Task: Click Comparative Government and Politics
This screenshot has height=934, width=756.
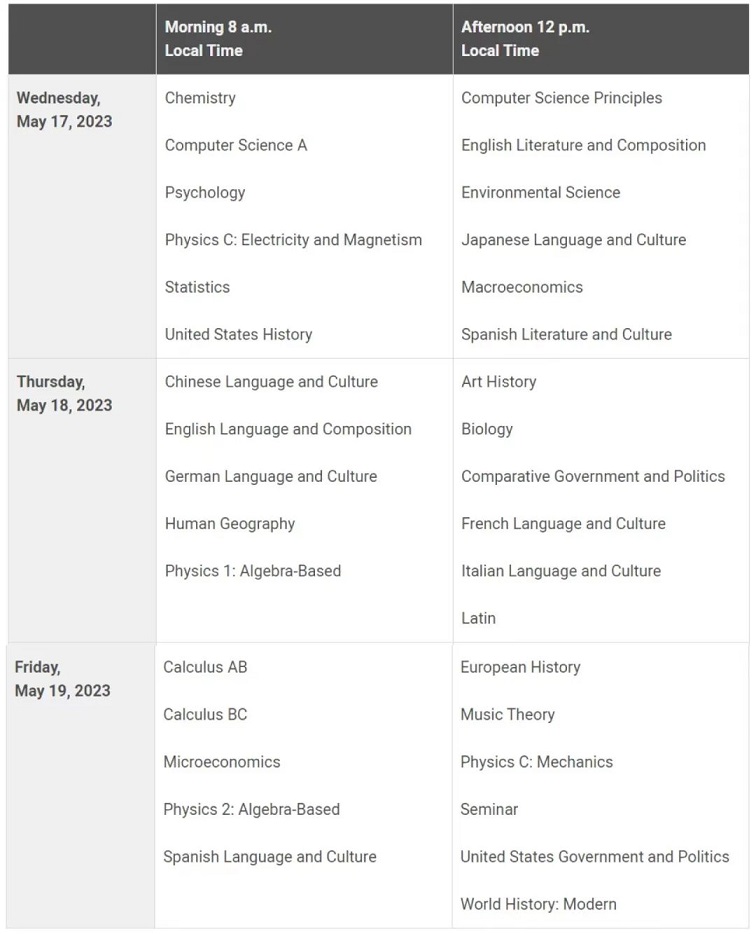Action: click(593, 477)
